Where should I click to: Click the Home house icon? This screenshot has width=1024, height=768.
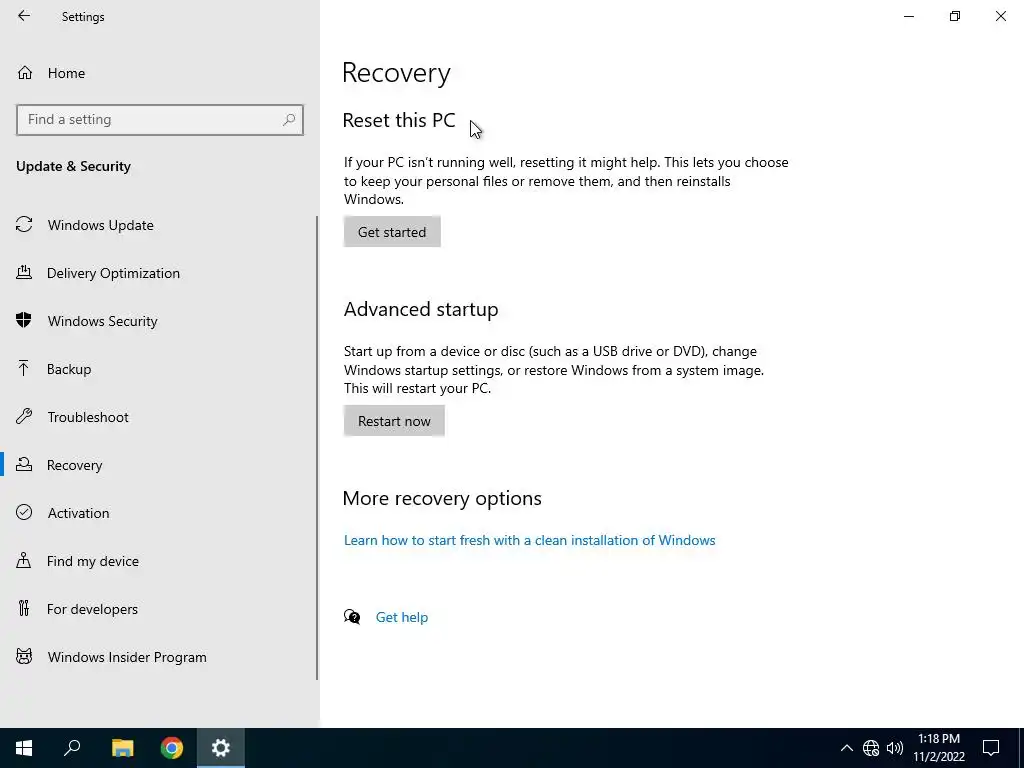tap(25, 72)
